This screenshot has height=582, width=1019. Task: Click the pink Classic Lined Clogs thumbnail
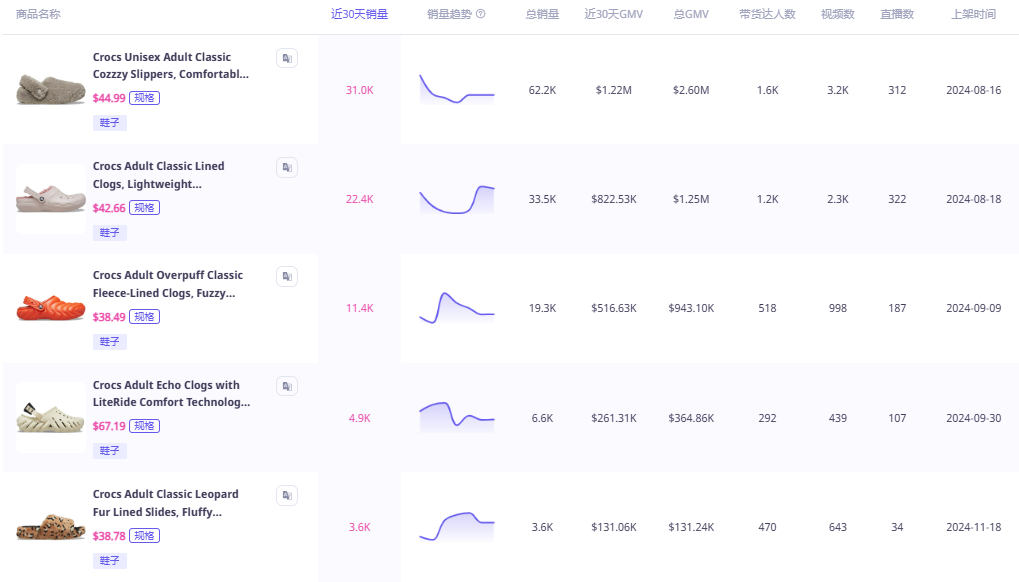51,199
